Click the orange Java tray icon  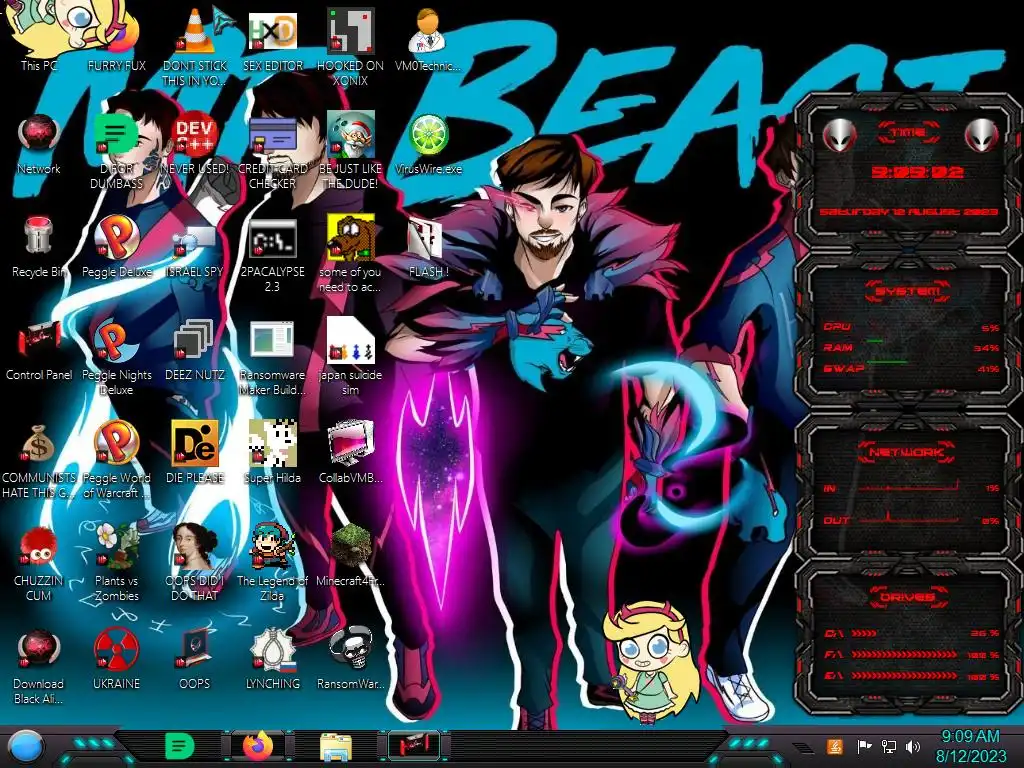(834, 746)
